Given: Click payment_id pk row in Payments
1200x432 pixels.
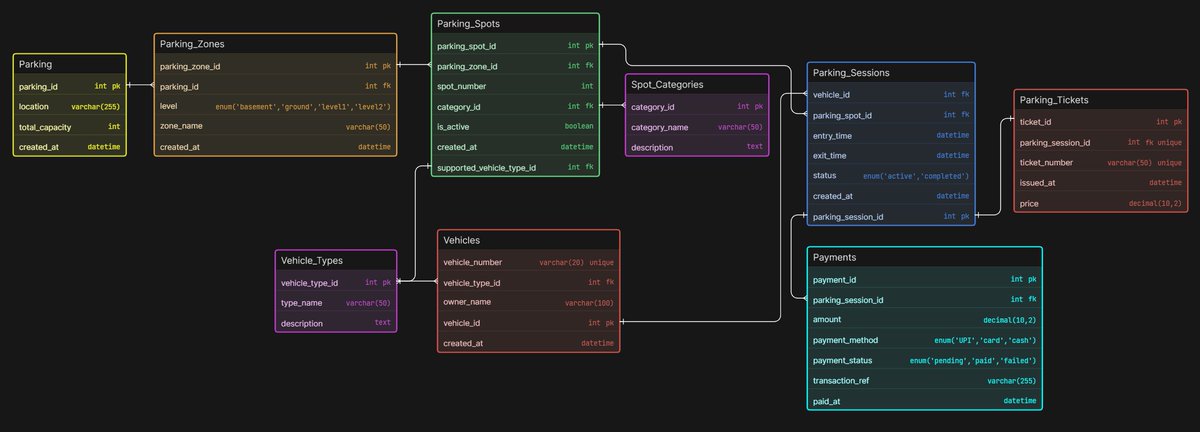Looking at the screenshot, I should 925,279.
